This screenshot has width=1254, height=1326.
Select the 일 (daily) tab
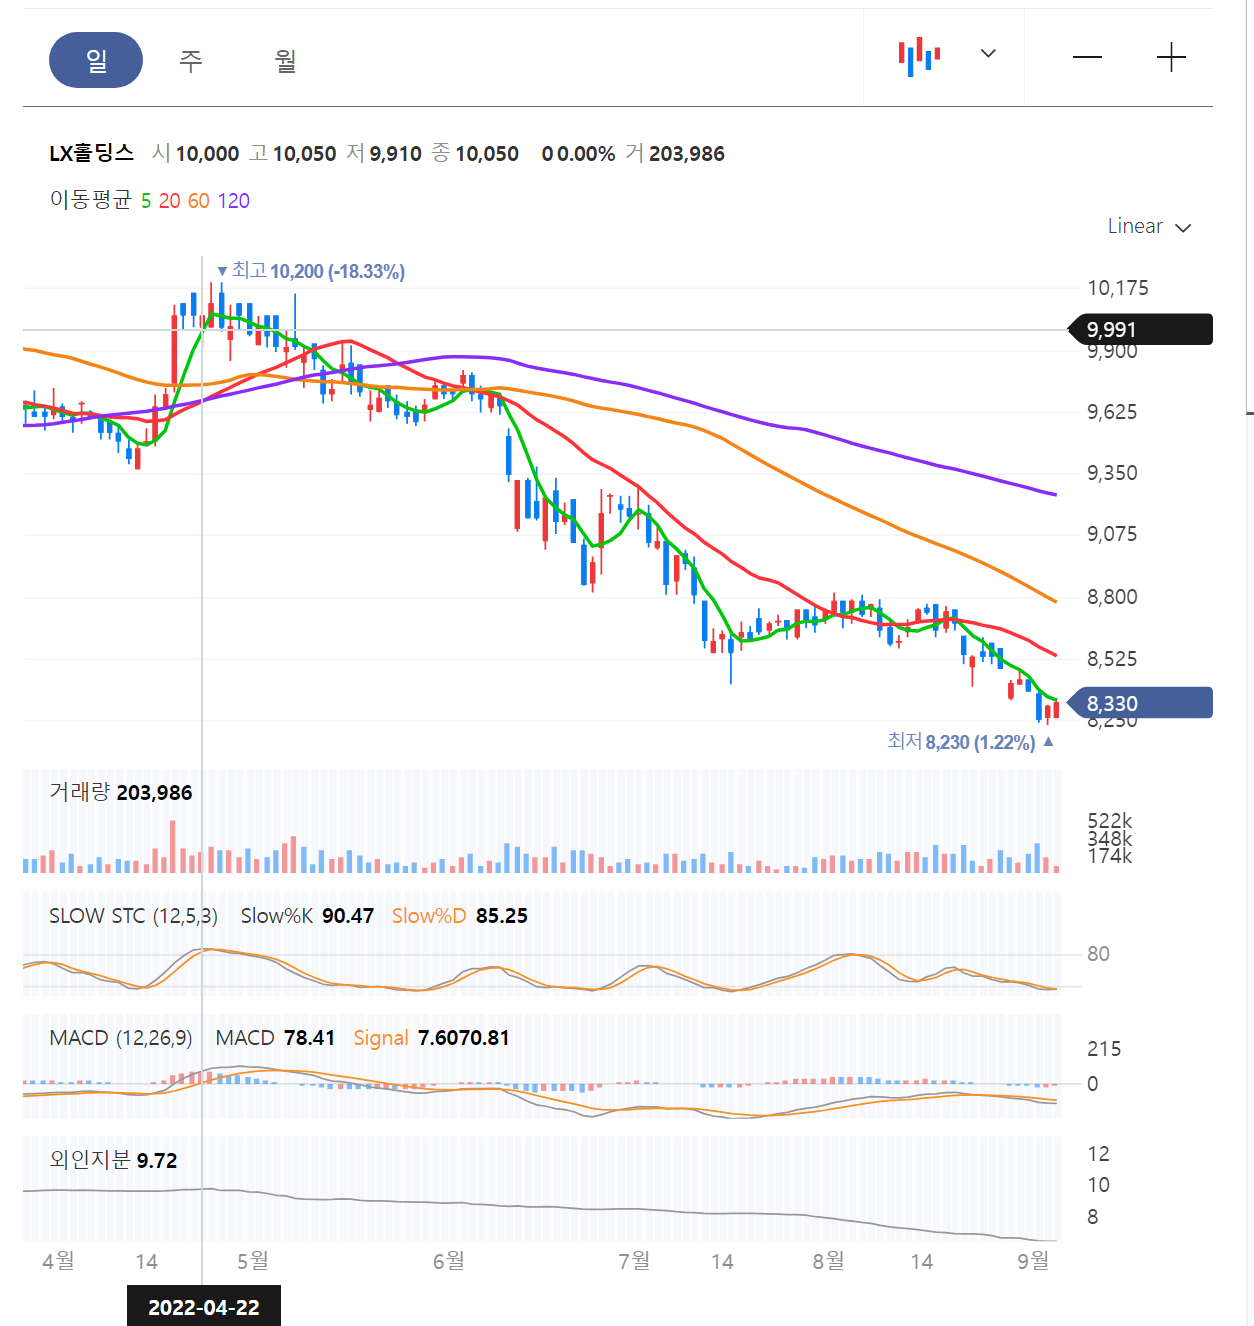(x=96, y=60)
